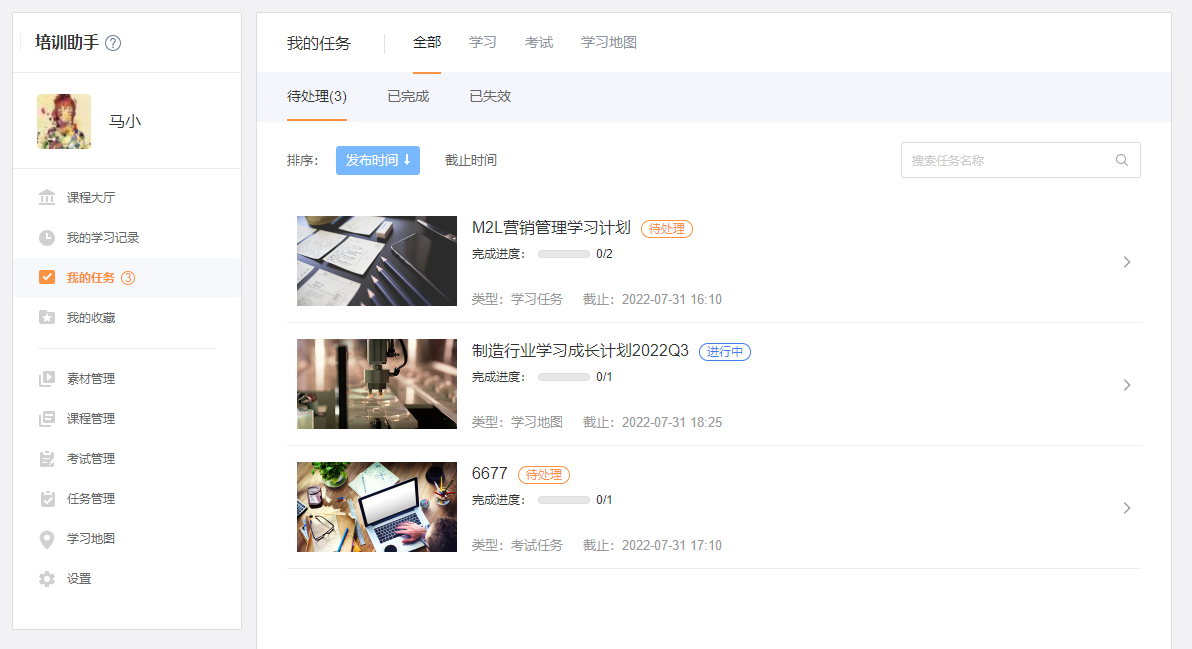1192x649 pixels.
Task: Open the 6677 task thumbnail image
Action: [376, 507]
